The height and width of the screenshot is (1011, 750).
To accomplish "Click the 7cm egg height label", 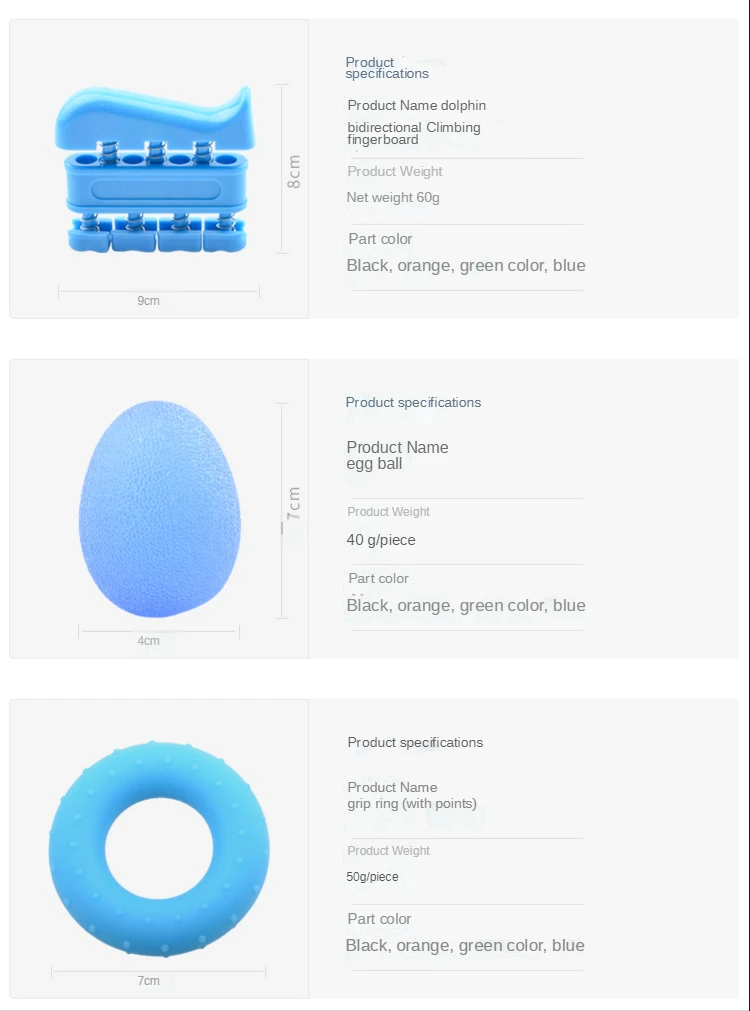I will (x=294, y=502).
